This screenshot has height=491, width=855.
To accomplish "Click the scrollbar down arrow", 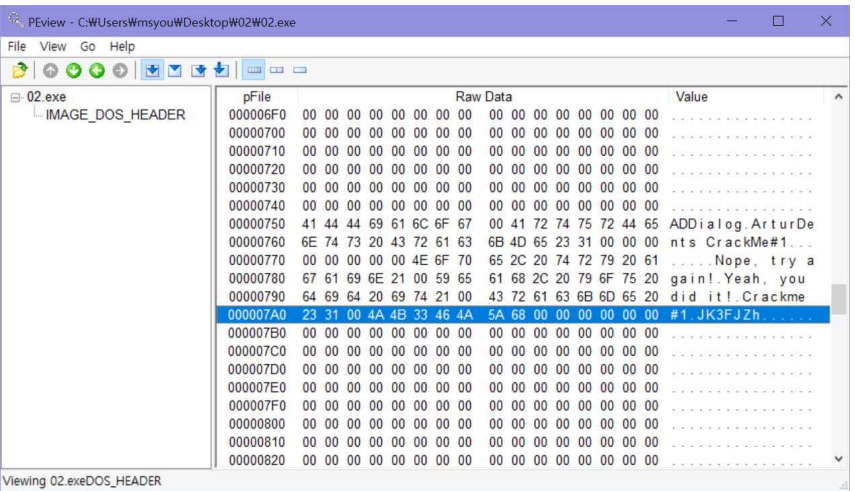I will click(x=839, y=459).
